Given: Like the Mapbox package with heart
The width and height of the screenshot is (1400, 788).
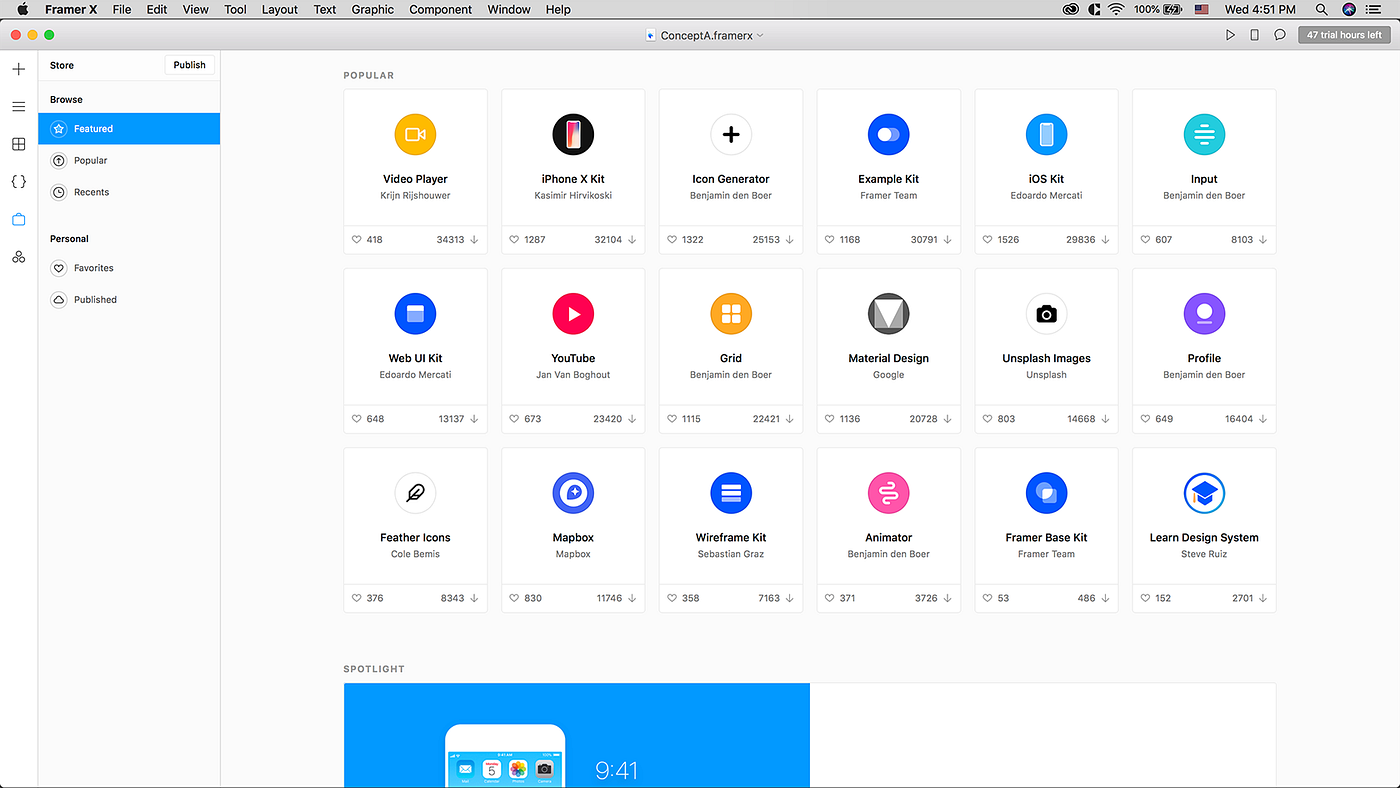Looking at the screenshot, I should pyautogui.click(x=515, y=598).
